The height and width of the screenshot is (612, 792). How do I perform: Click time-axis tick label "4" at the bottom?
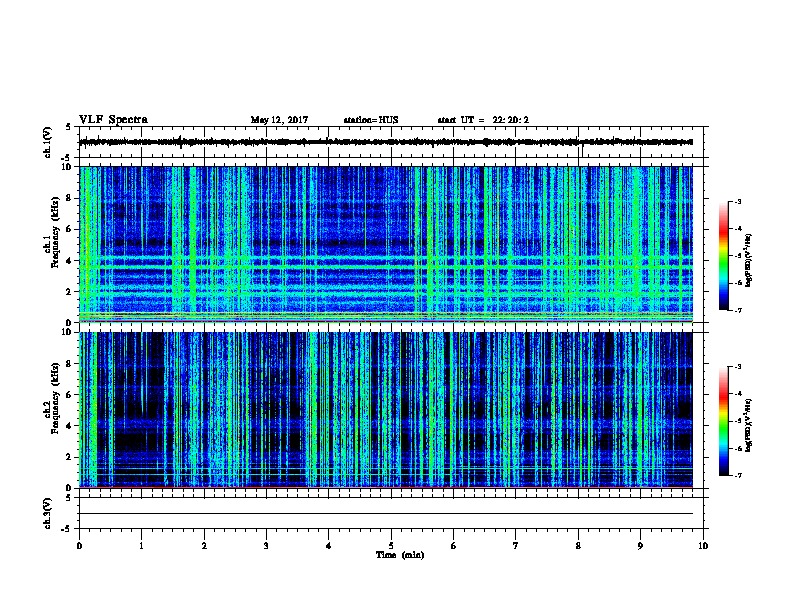click(x=329, y=545)
